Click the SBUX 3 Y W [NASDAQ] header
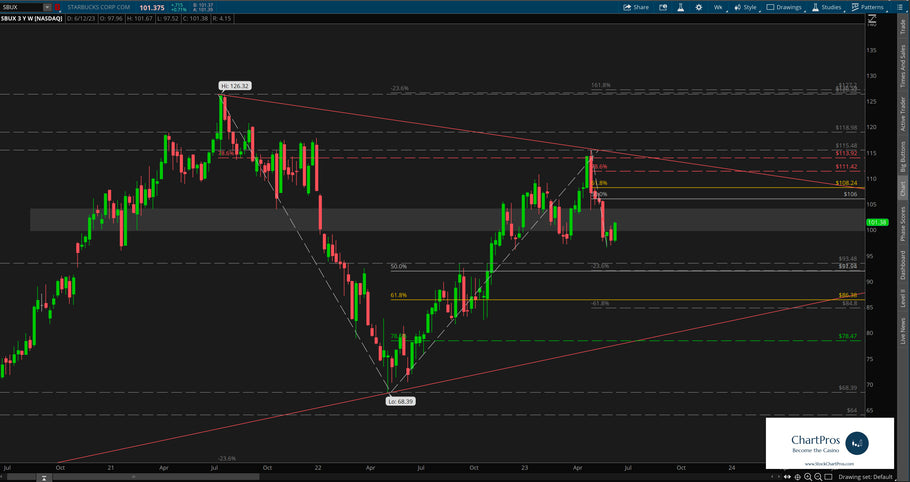This screenshot has height=482, width=910. tap(31, 19)
